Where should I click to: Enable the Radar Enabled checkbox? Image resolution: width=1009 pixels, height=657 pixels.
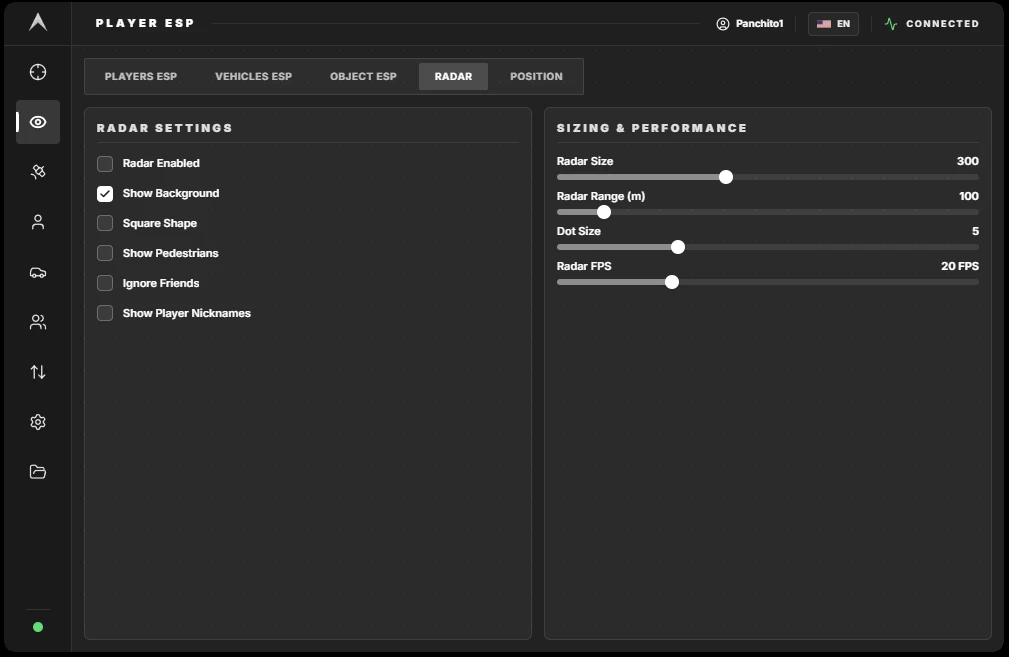(x=105, y=163)
